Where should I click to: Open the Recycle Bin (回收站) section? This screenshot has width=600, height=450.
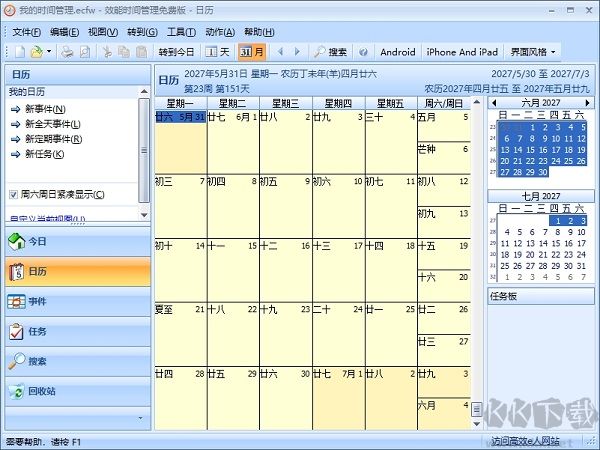click(77, 391)
